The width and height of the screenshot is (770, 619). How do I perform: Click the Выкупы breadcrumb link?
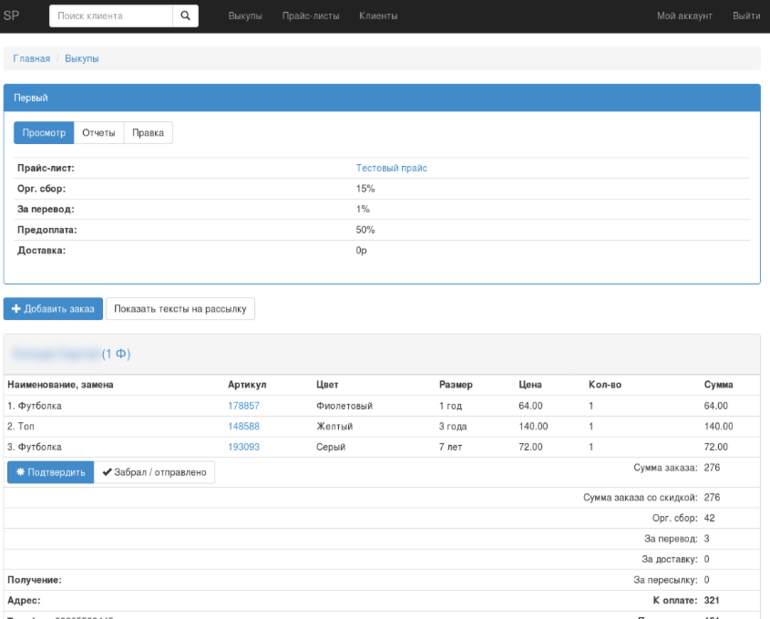click(82, 59)
